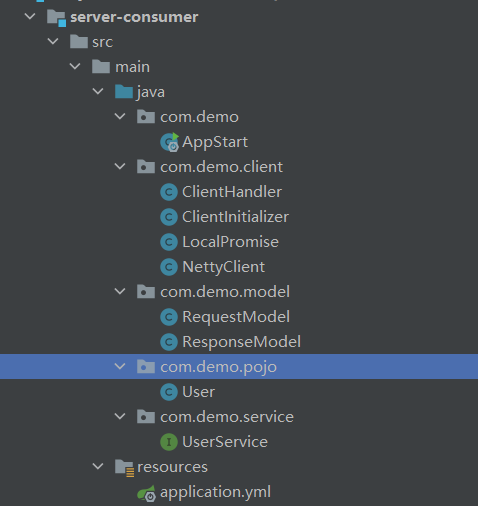Click the UserService interface icon
This screenshot has height=506, width=478.
coord(169,442)
